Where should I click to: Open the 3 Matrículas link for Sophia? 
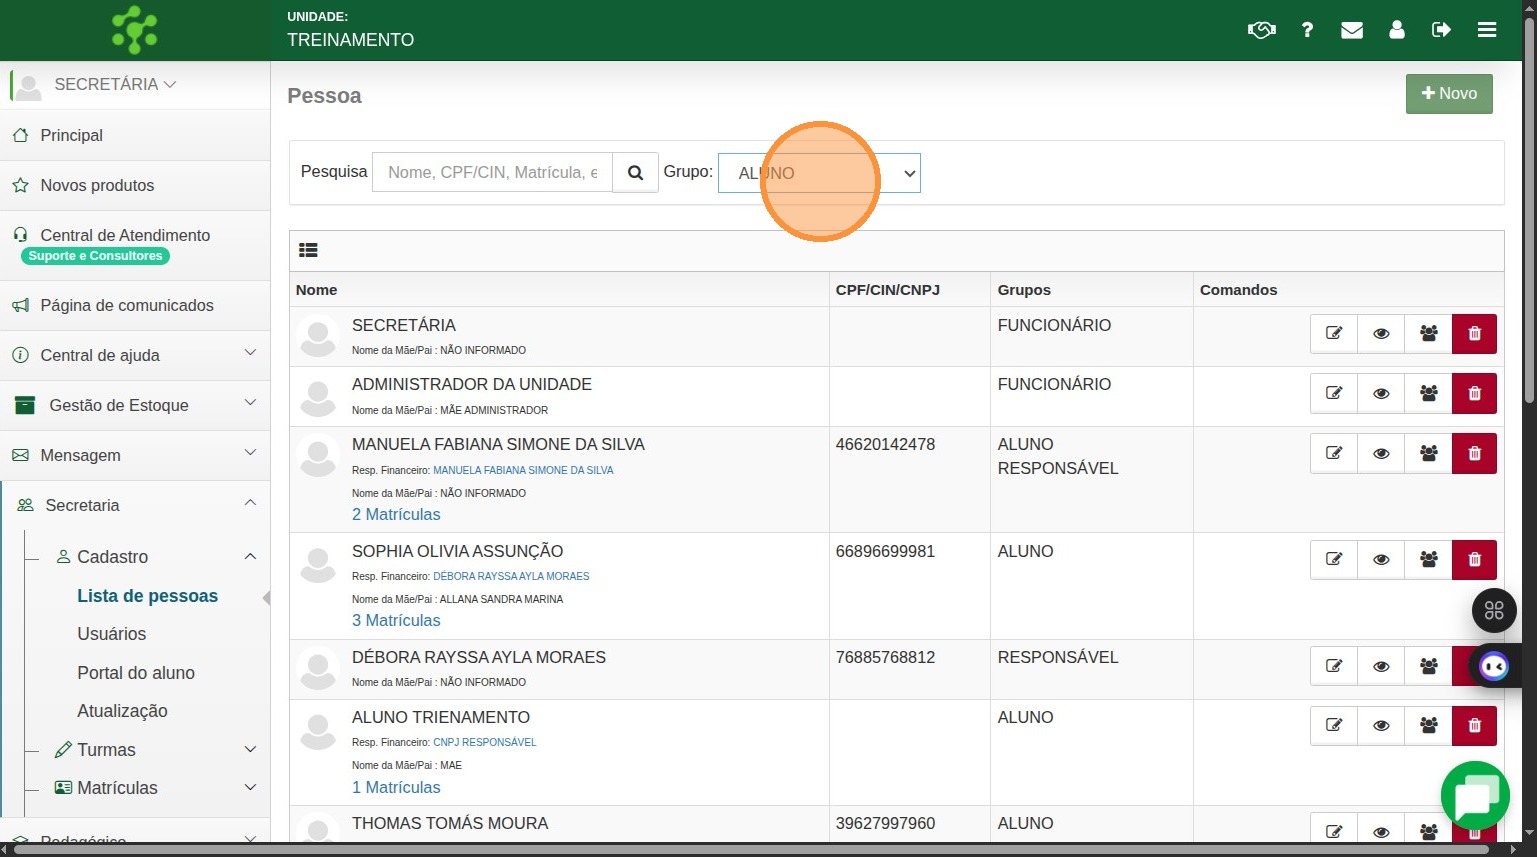point(396,620)
